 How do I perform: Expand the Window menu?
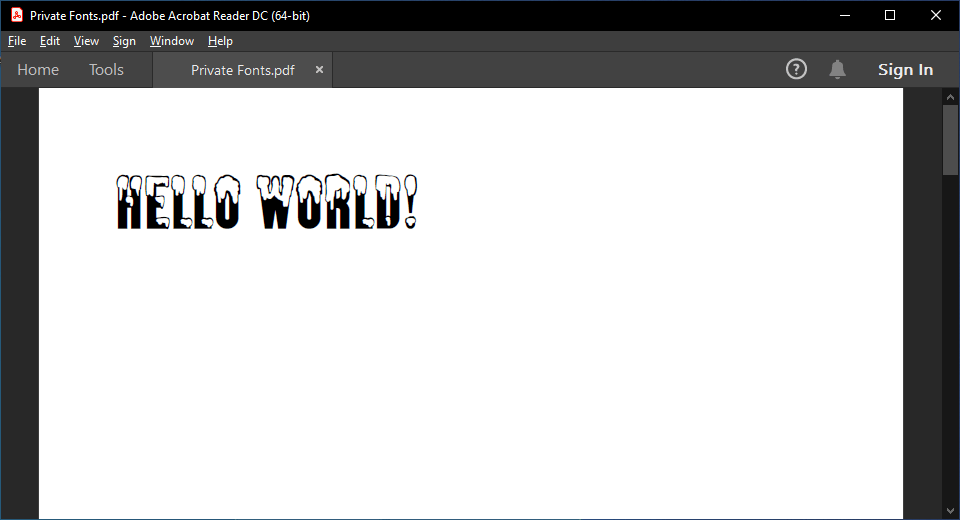pos(172,41)
